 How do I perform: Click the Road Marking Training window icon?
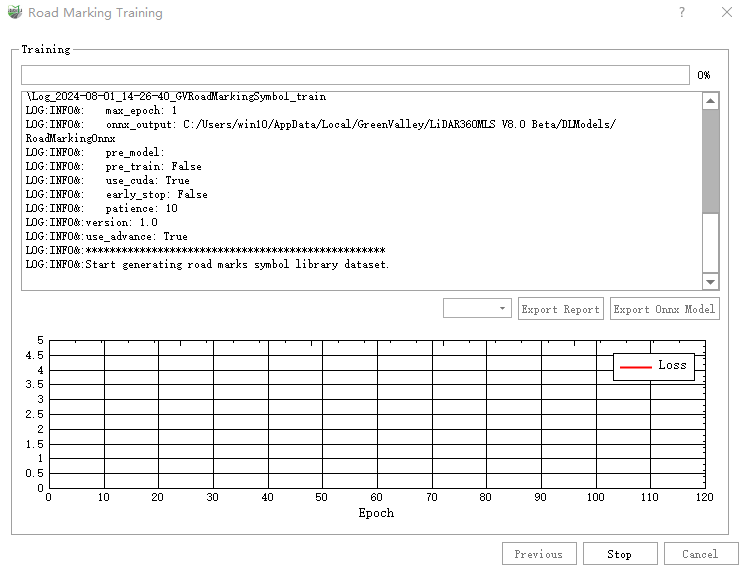click(x=13, y=13)
